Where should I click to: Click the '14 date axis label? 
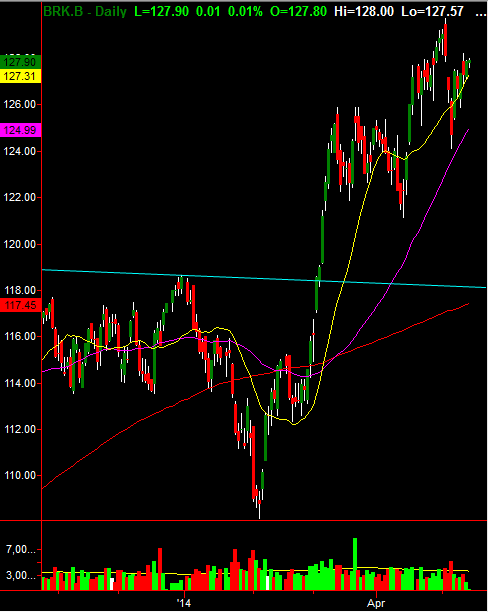(x=183, y=603)
